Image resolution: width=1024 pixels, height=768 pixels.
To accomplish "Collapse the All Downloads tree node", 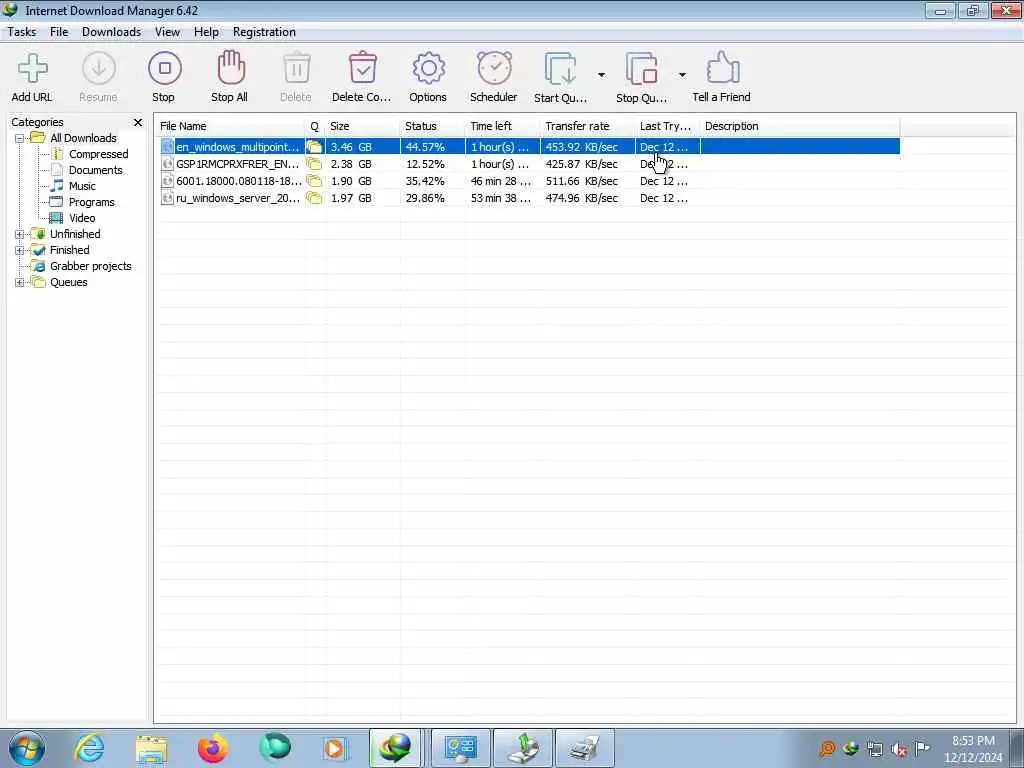I will pos(20,138).
